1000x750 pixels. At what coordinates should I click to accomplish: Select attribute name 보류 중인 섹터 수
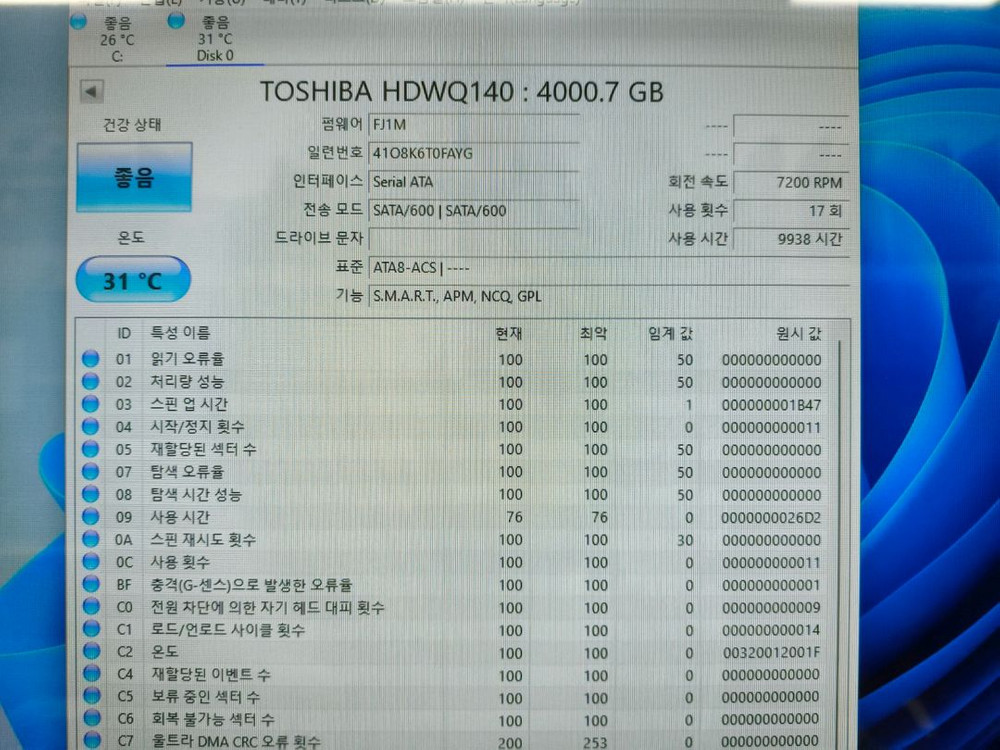pos(205,697)
